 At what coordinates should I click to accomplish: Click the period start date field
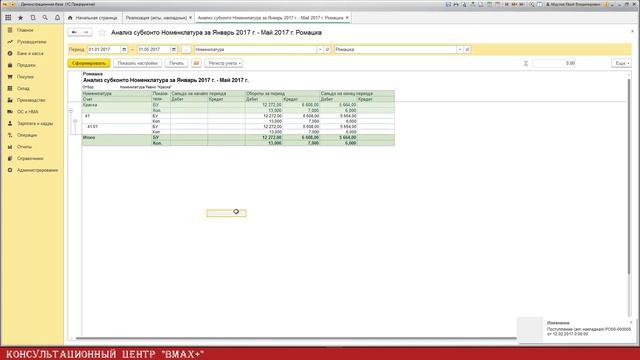tap(104, 49)
